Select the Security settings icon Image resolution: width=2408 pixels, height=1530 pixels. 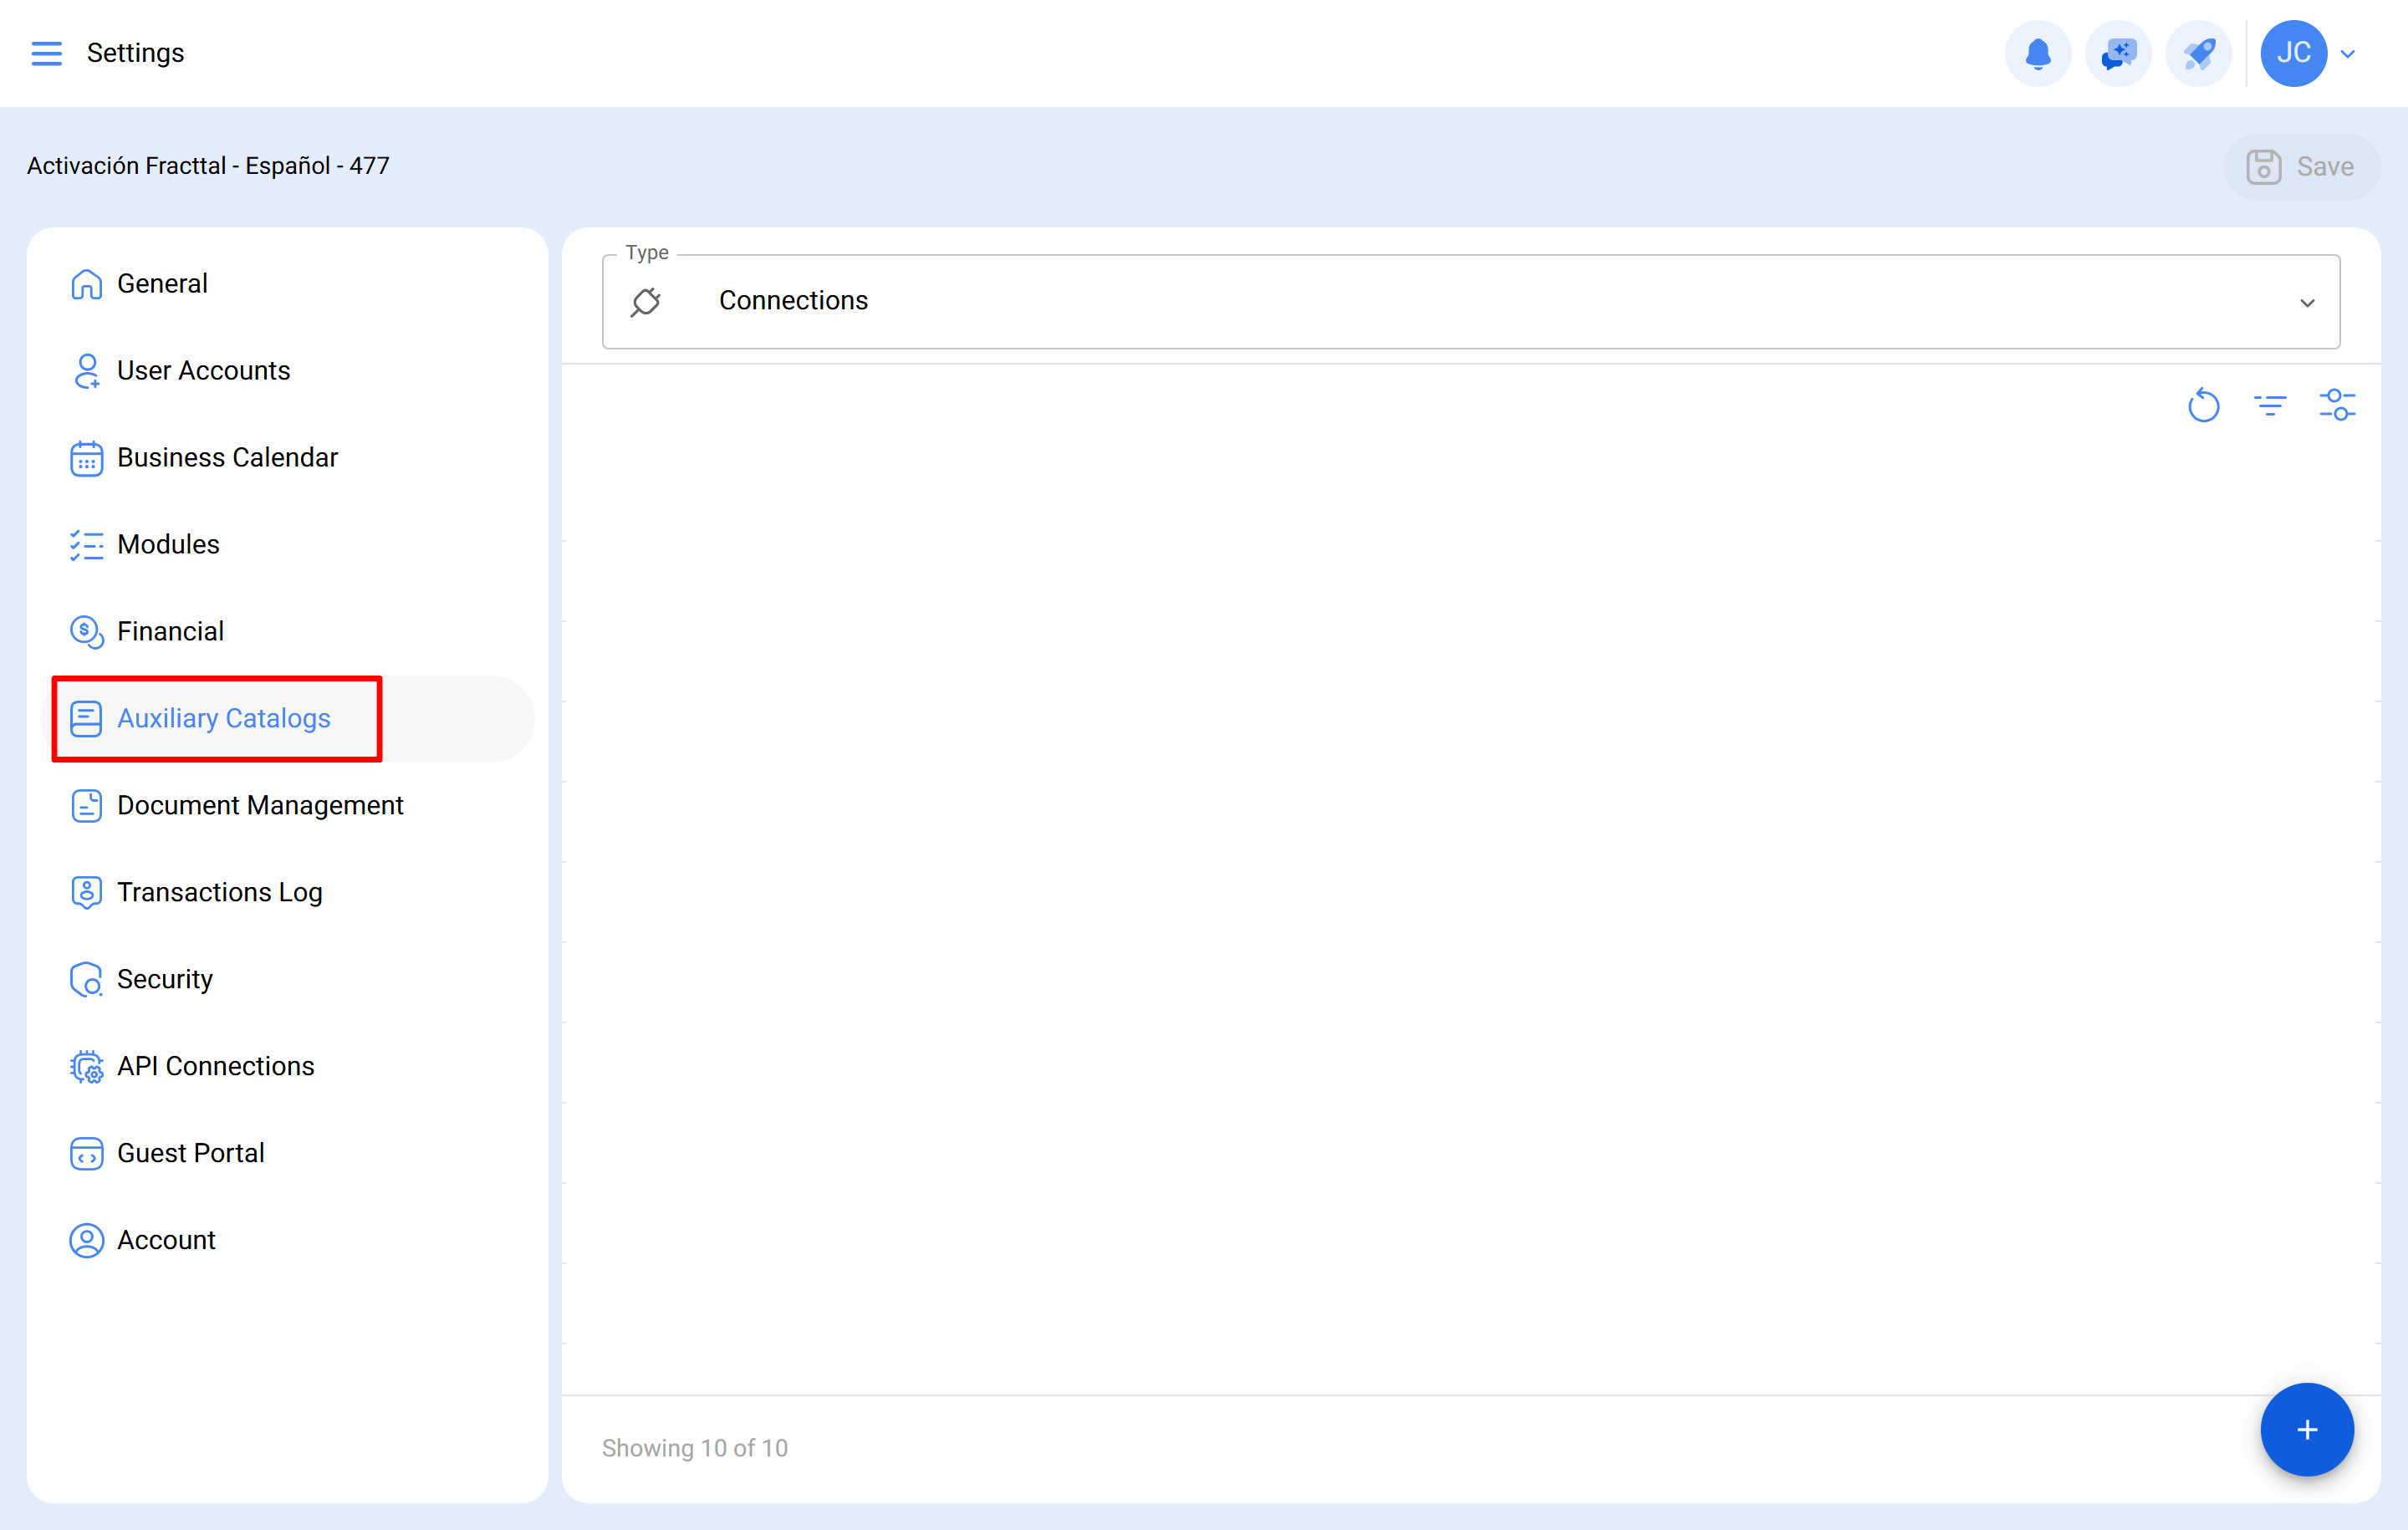click(x=86, y=979)
